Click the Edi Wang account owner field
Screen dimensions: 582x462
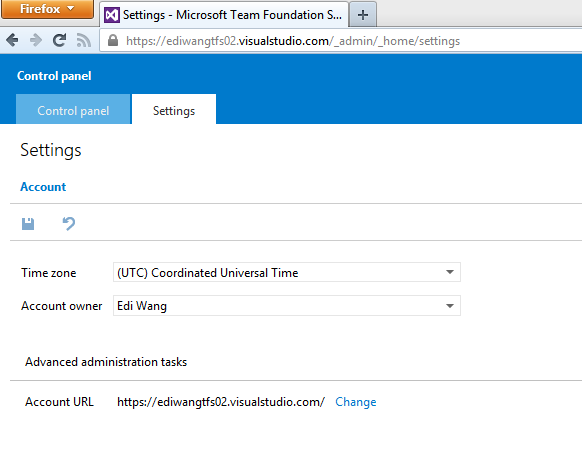(287, 306)
